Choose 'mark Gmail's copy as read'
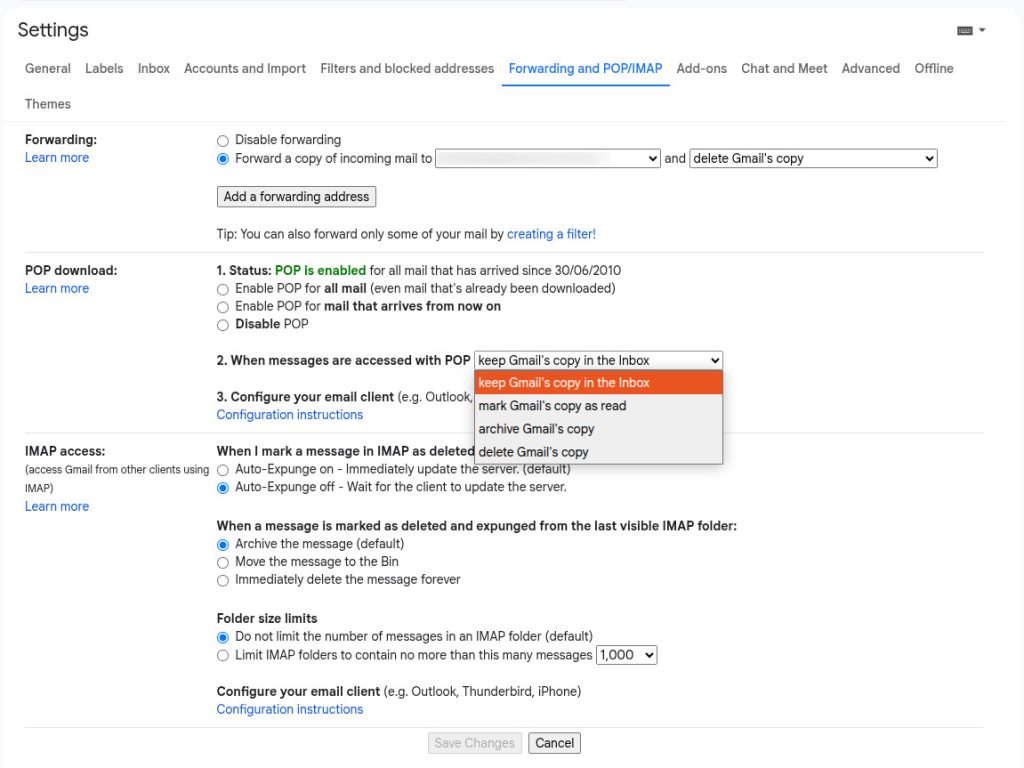Screen dimensions: 1024x768 552,406
